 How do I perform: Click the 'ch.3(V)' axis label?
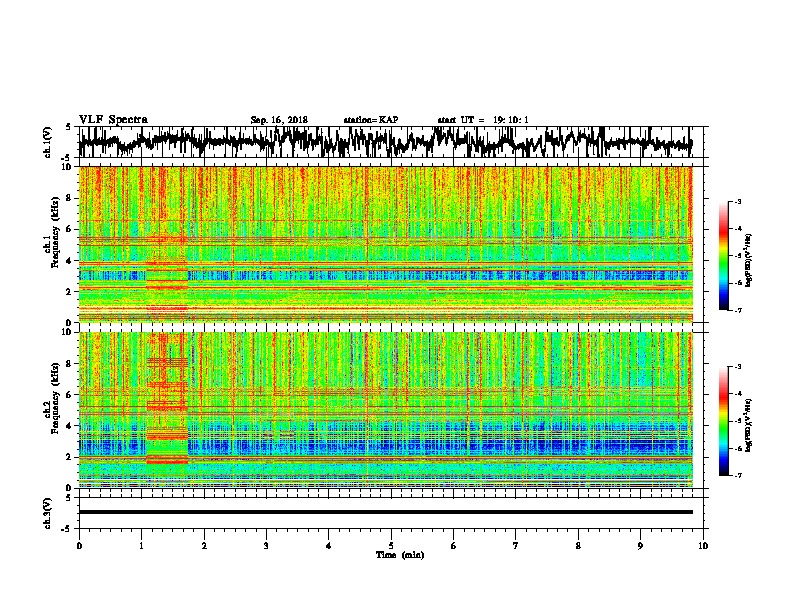(x=48, y=514)
